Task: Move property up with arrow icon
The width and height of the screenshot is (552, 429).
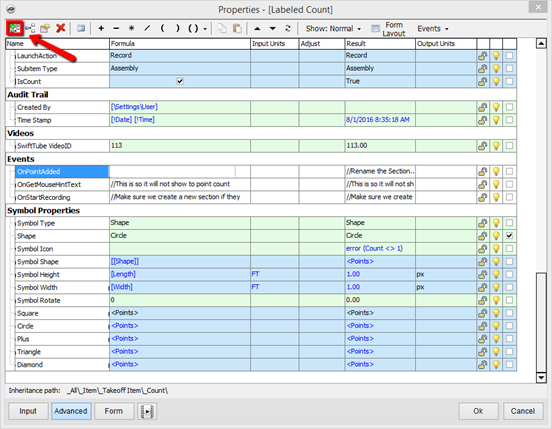Action: click(257, 29)
